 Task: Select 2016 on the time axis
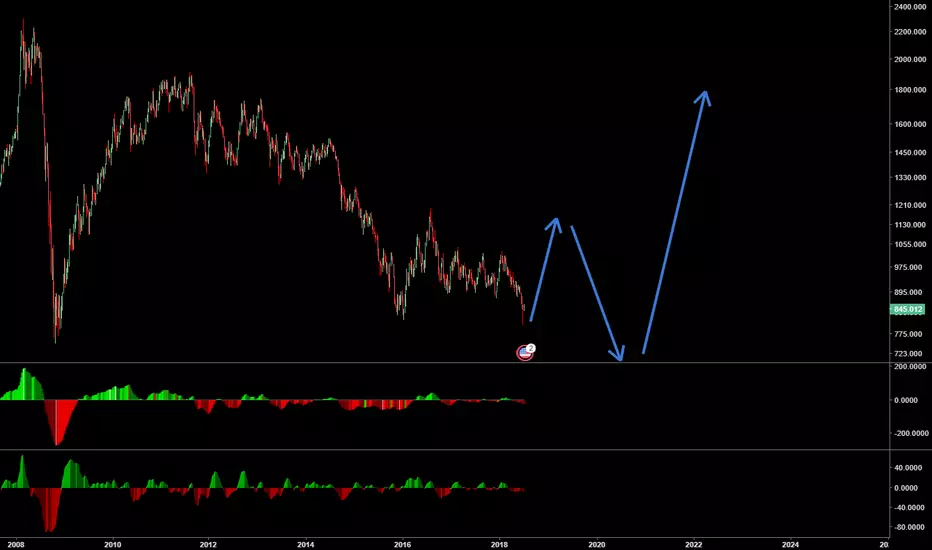point(402,545)
